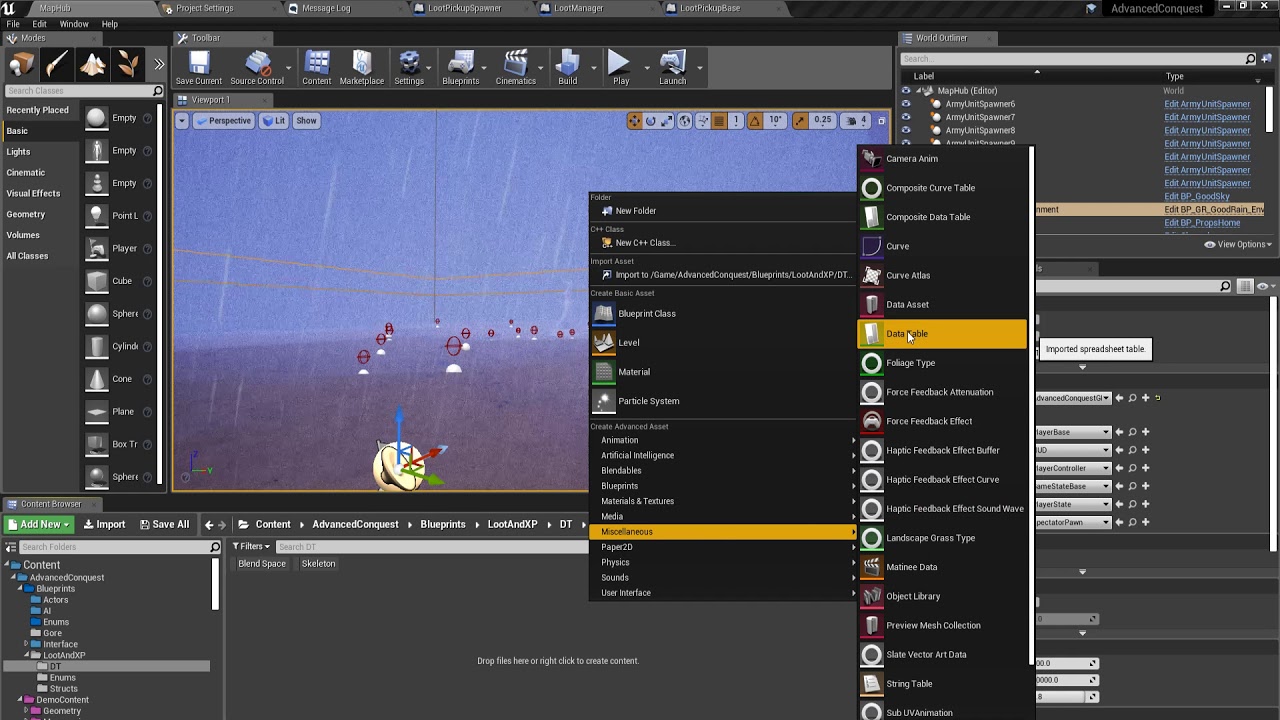The image size is (1280, 720).
Task: Click the Foliage Type icon
Action: [x=872, y=363]
